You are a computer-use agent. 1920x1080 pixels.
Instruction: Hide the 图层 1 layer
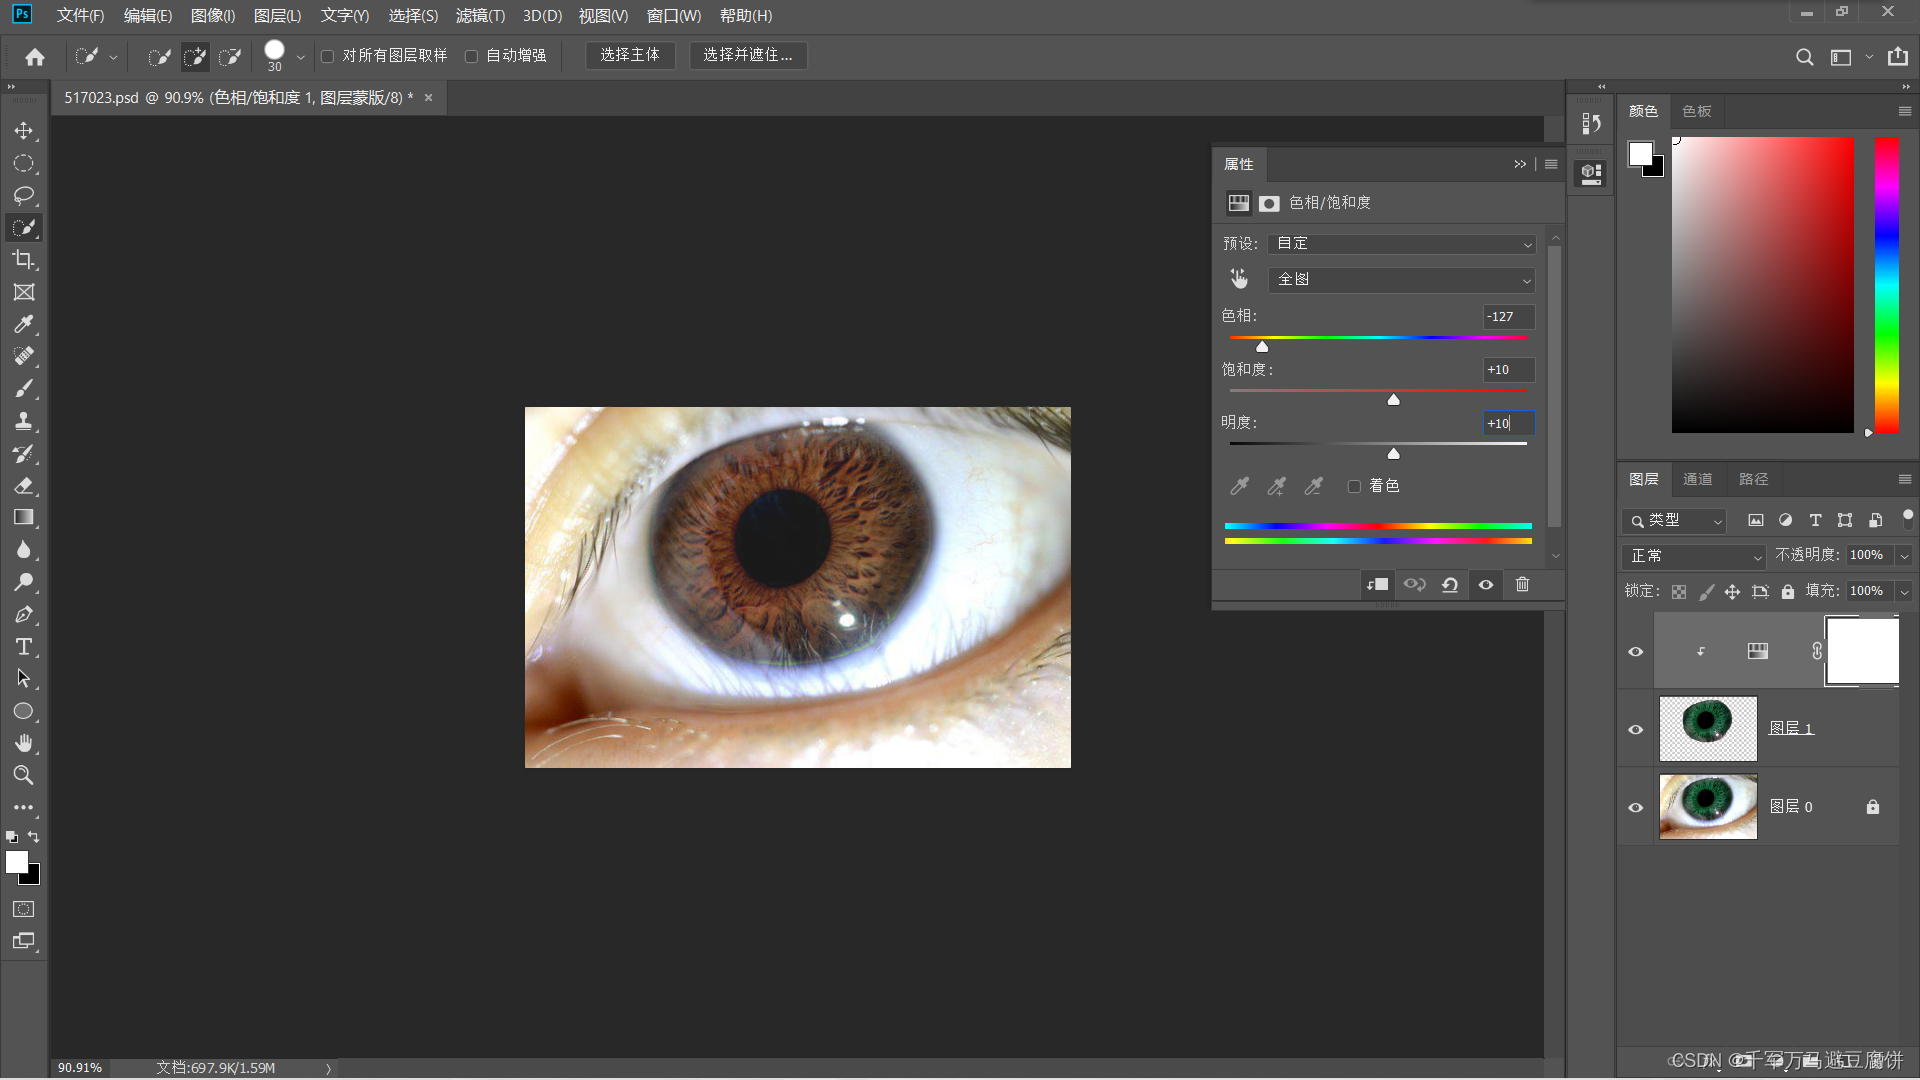(x=1635, y=729)
